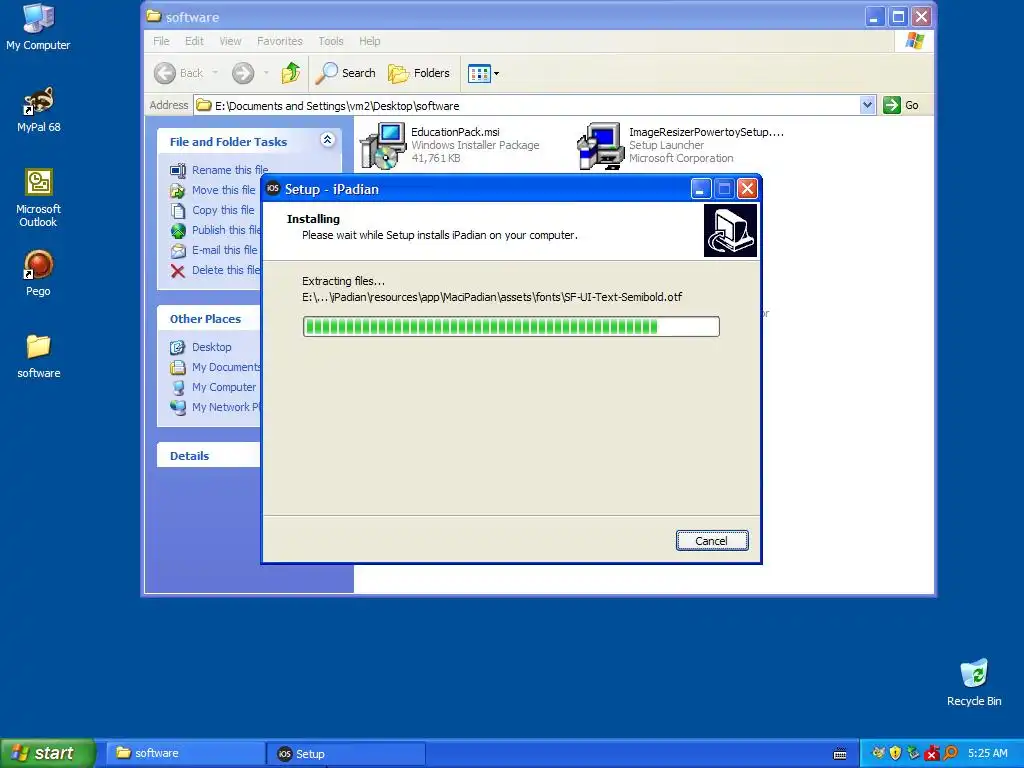Click the Go button
Viewport: 1024px width, 768px height.
901,105
